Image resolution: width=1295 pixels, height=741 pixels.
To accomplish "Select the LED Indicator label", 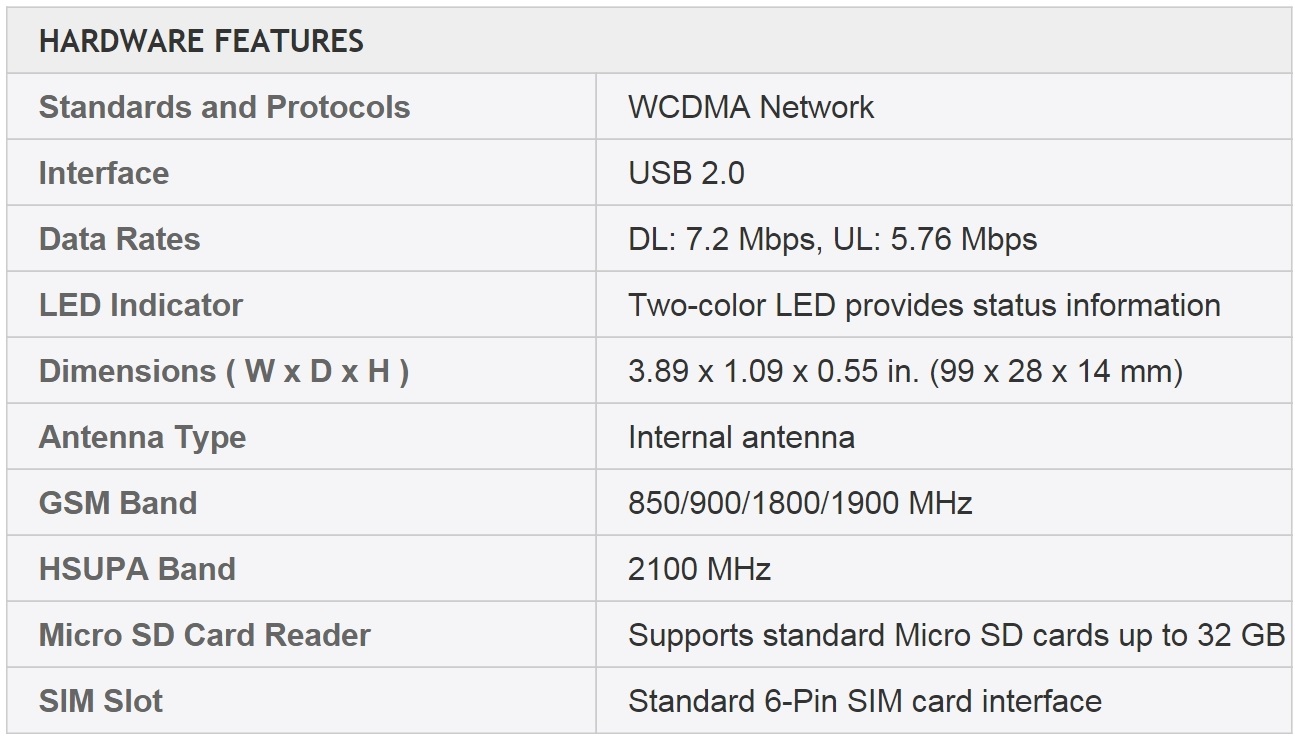I will pos(141,305).
